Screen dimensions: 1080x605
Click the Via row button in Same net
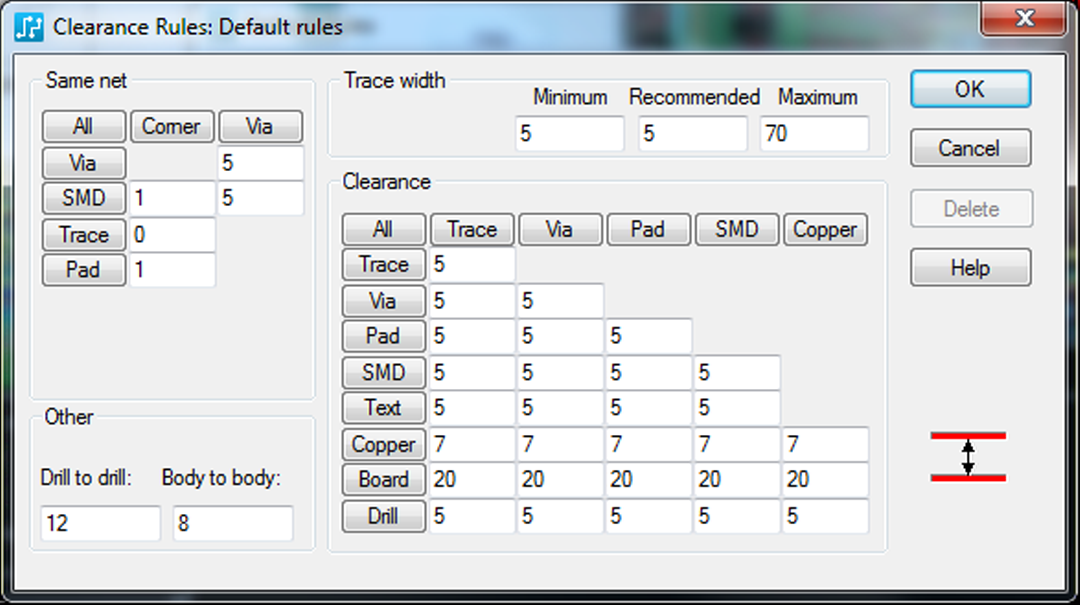83,163
